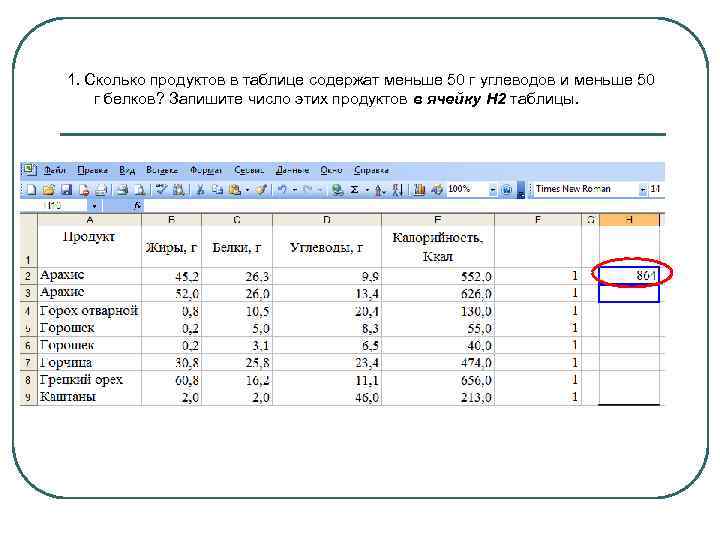The height and width of the screenshot is (540, 720).
Task: Click the Жиры, г header cell
Action: [x=171, y=247]
